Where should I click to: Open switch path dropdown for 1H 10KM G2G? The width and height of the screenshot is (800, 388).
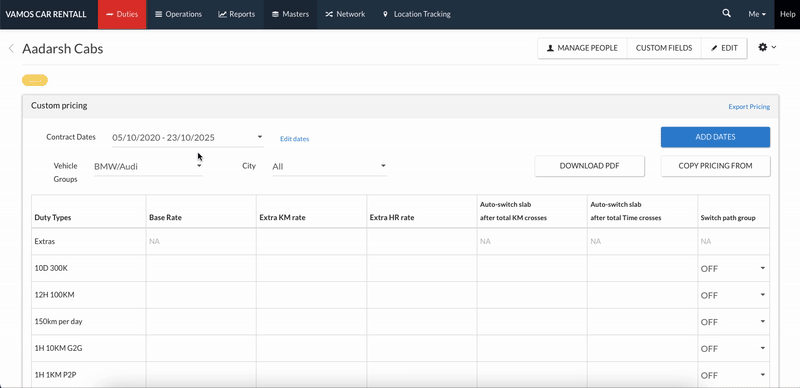pos(733,349)
